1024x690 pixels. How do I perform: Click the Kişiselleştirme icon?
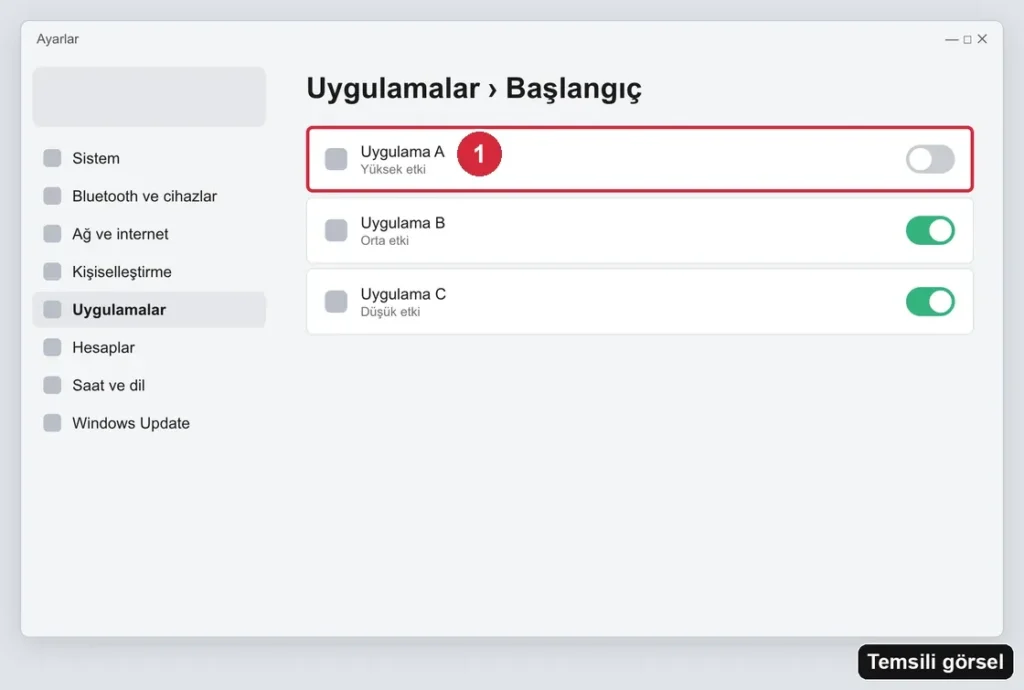click(x=52, y=272)
